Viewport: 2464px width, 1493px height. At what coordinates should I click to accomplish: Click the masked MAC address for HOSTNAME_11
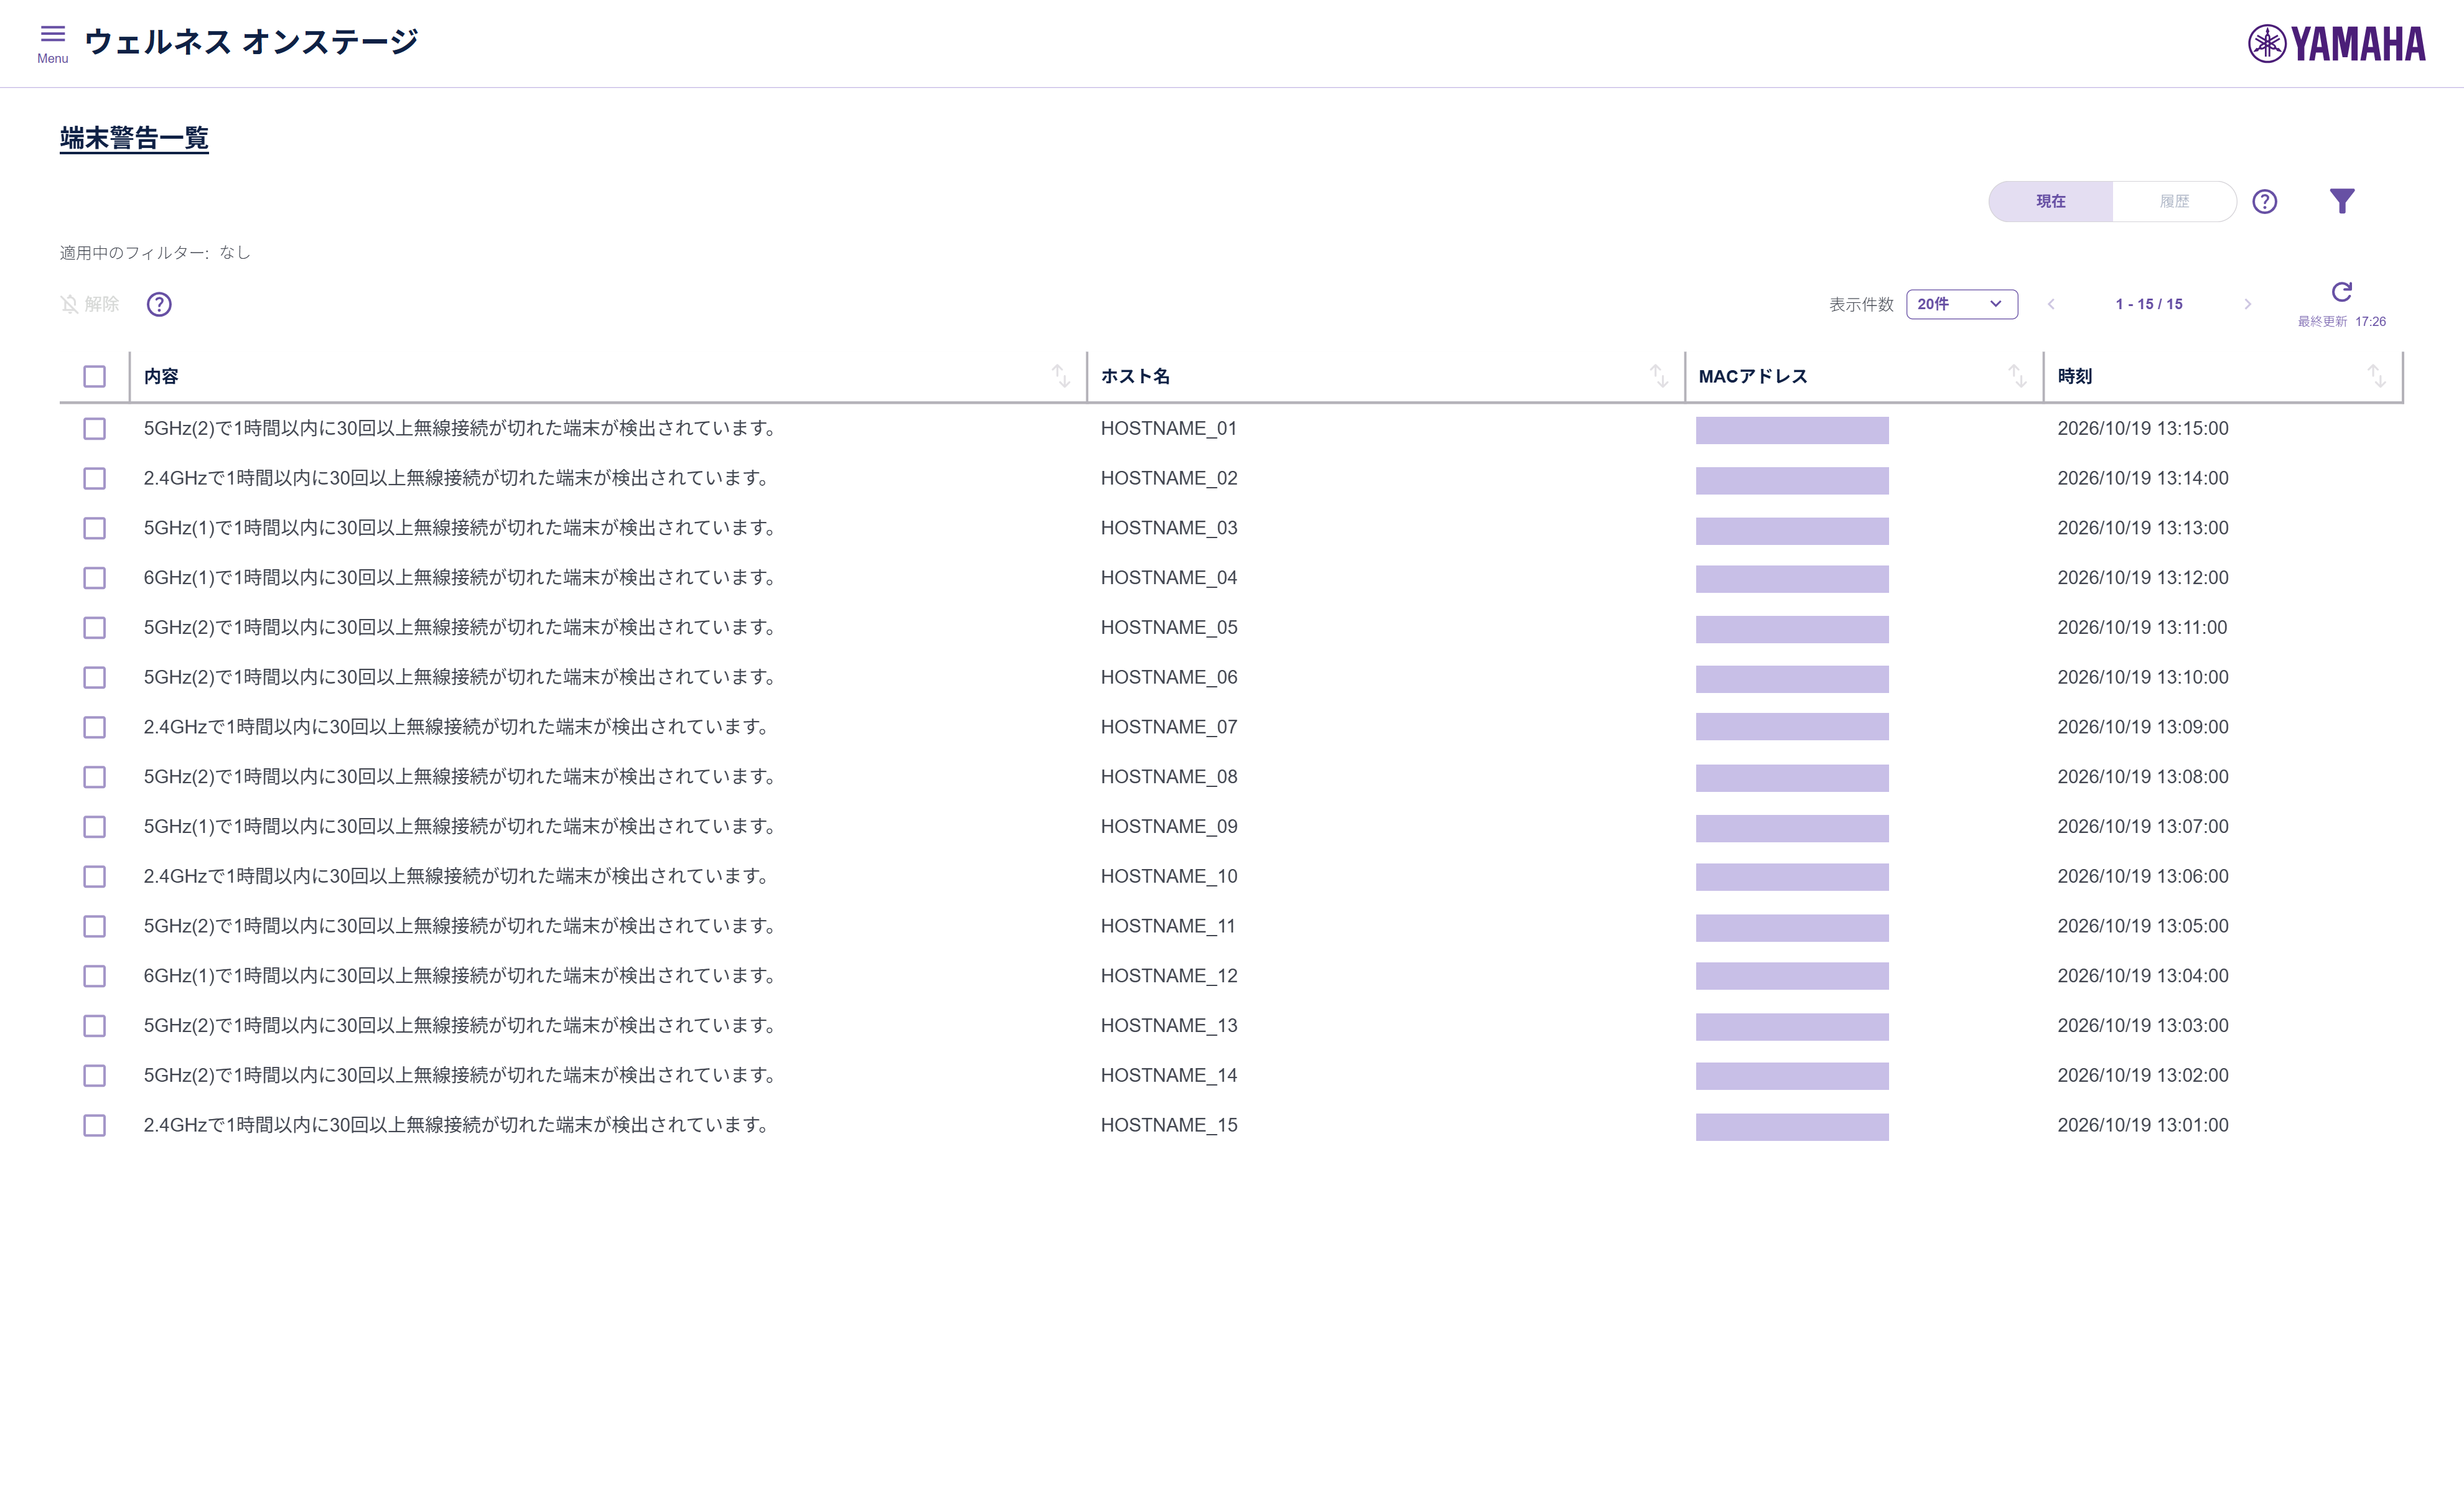[1792, 928]
